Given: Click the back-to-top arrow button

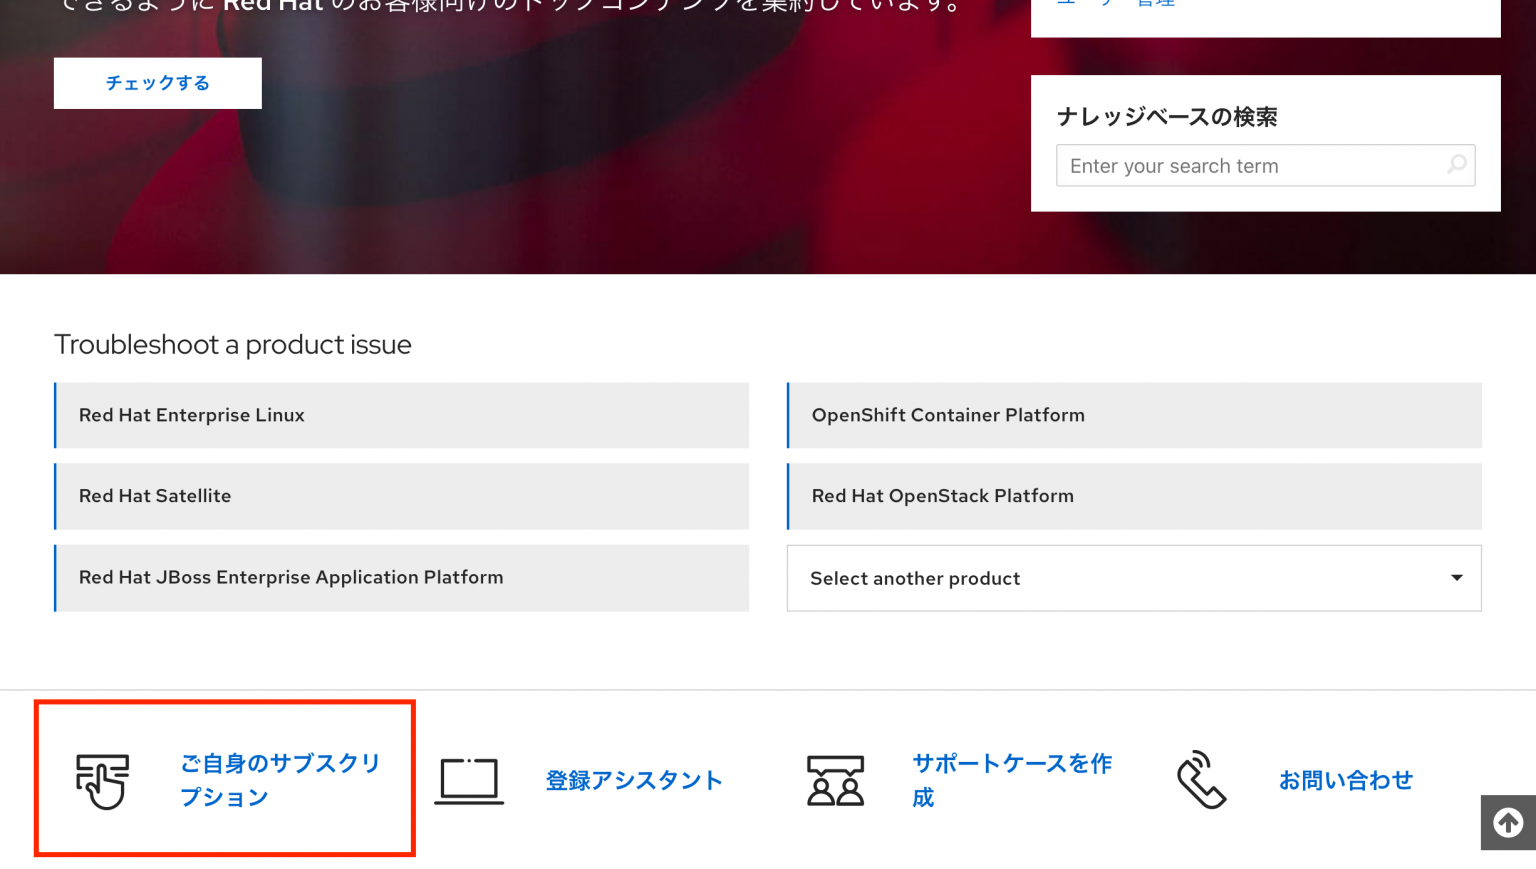Looking at the screenshot, I should point(1507,822).
